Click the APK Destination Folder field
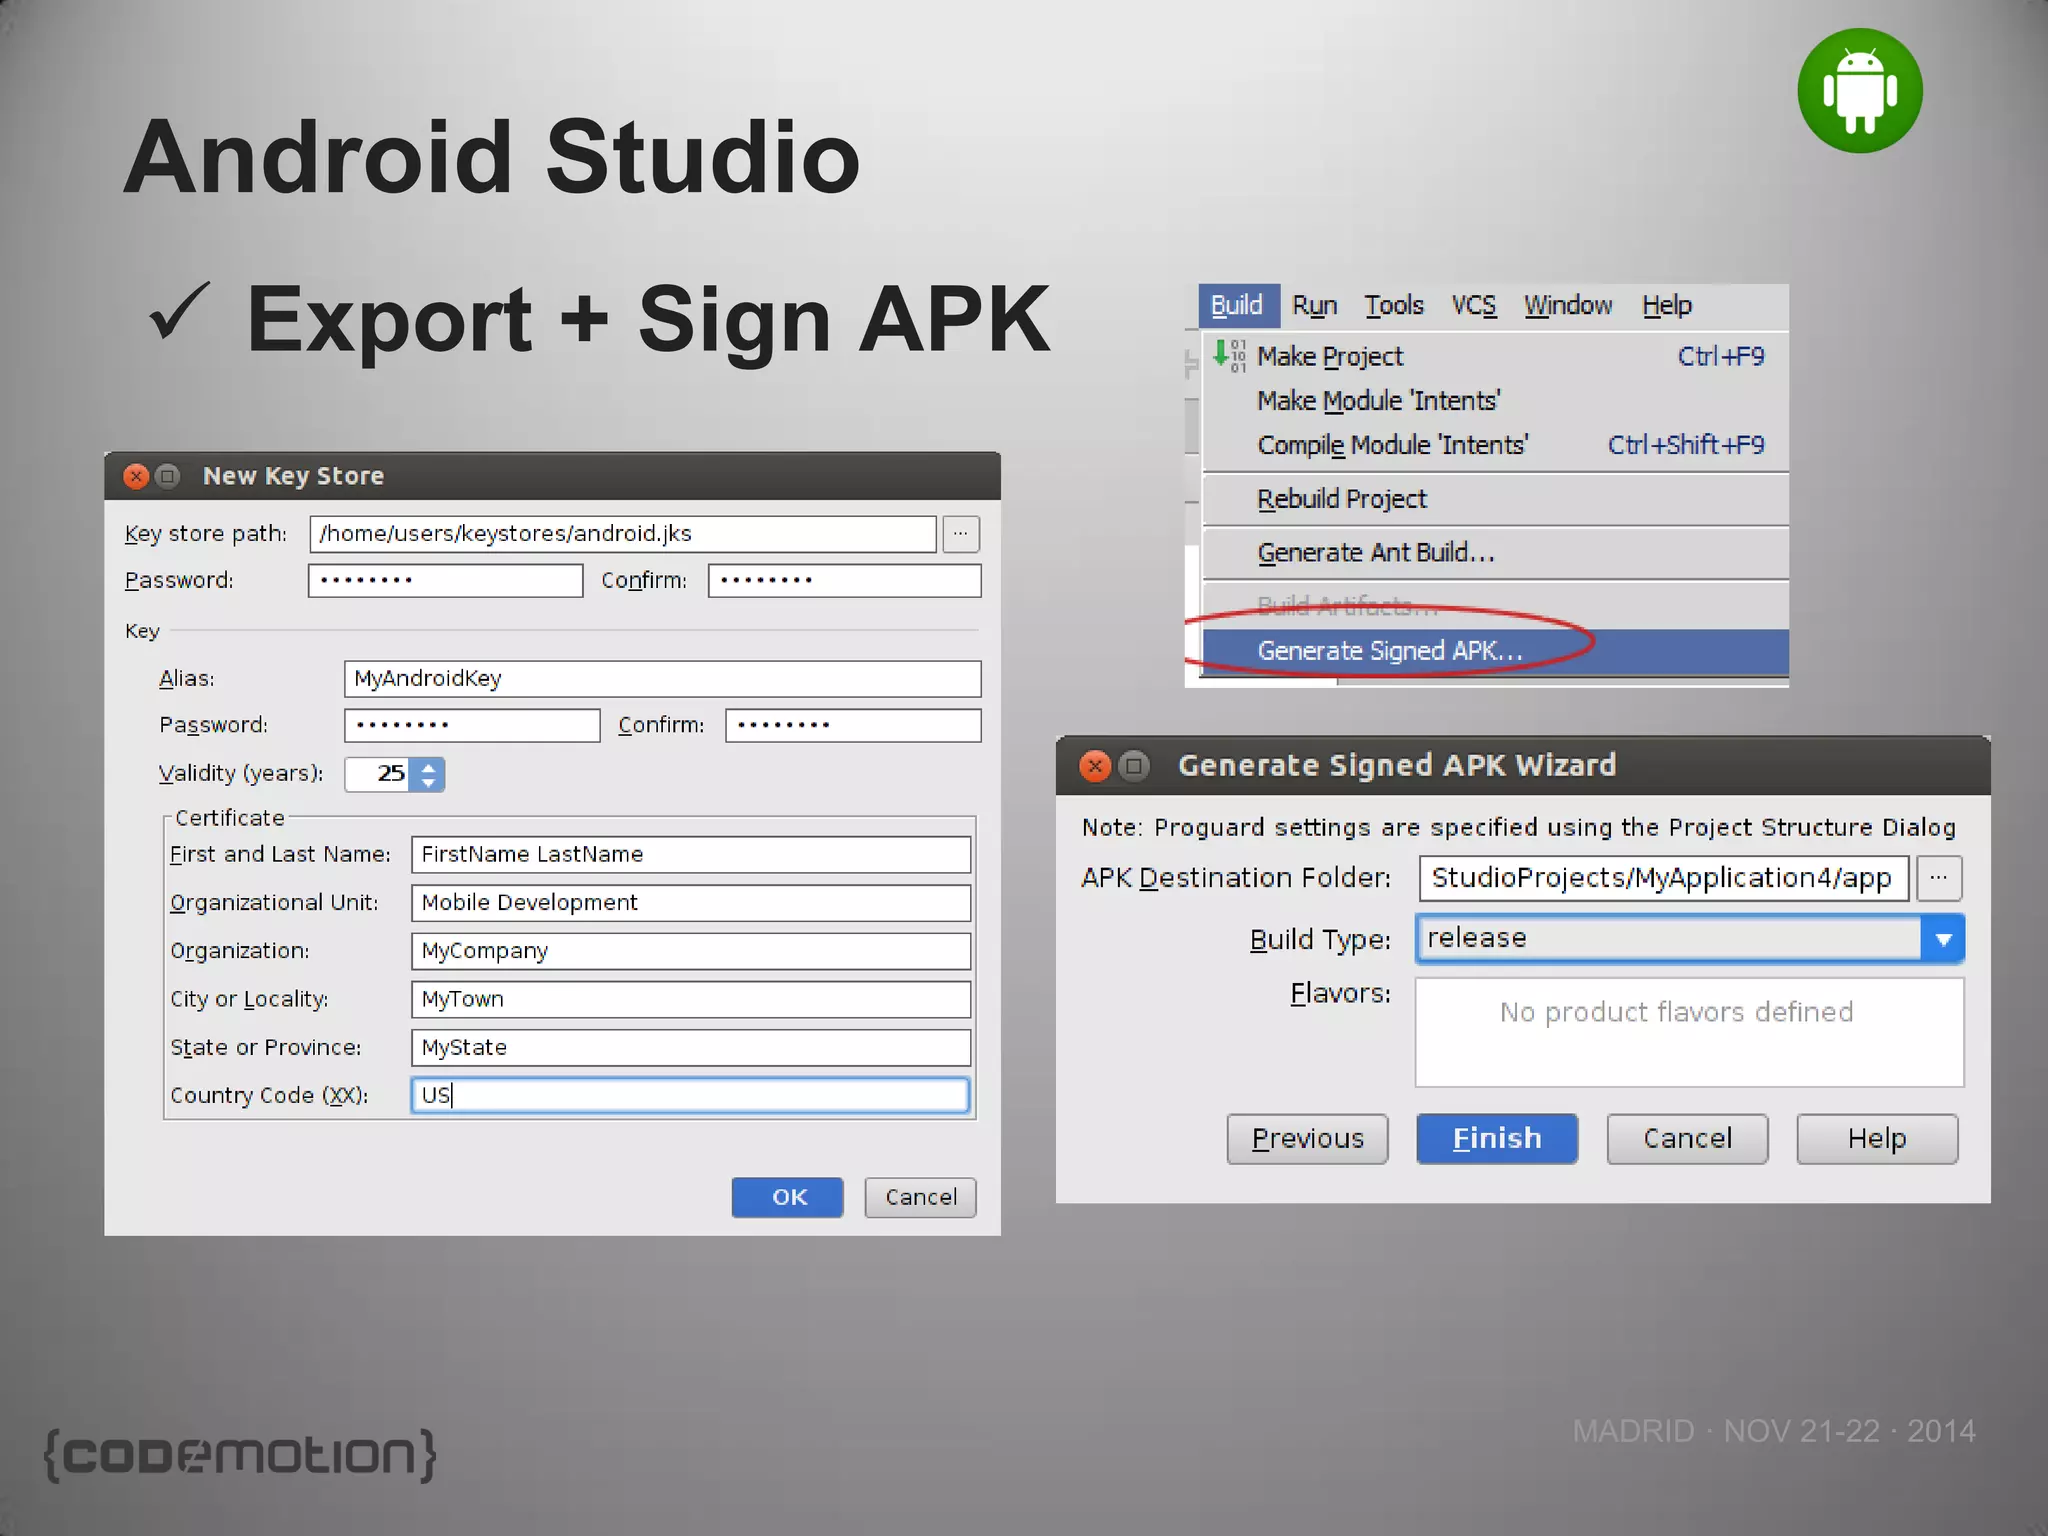The width and height of the screenshot is (2048, 1536). [1664, 878]
